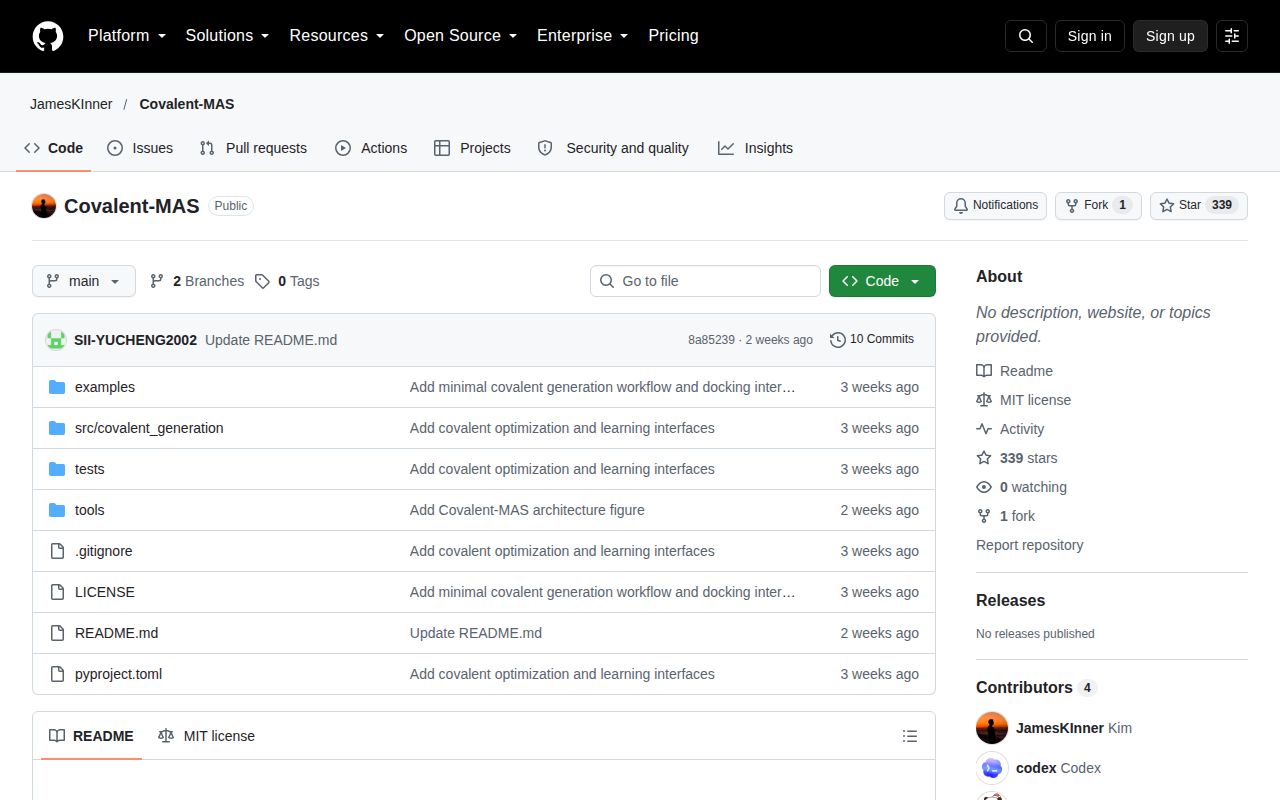Click the SII-YUCHENG2002 commit author avatar
Screen dimensions: 1280x800
[56, 340]
